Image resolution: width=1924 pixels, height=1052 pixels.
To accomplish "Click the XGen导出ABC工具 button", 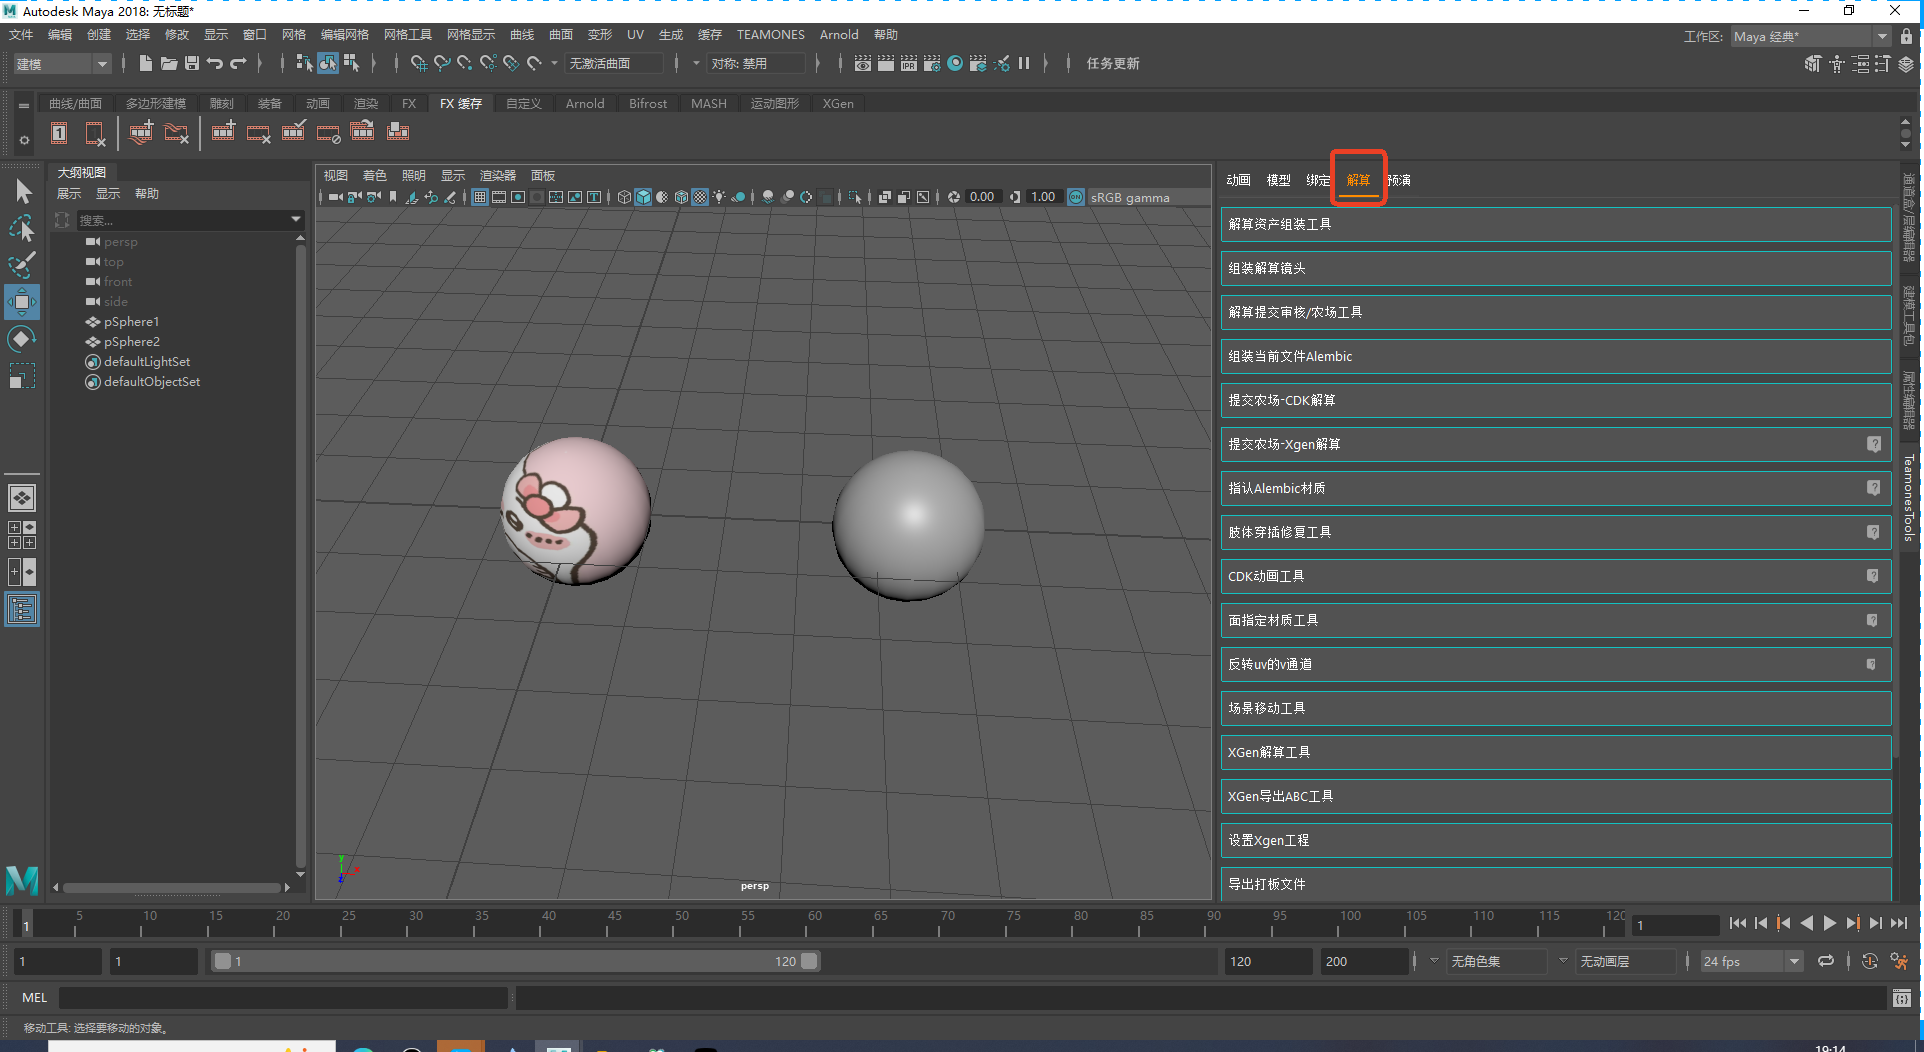I will (1555, 796).
